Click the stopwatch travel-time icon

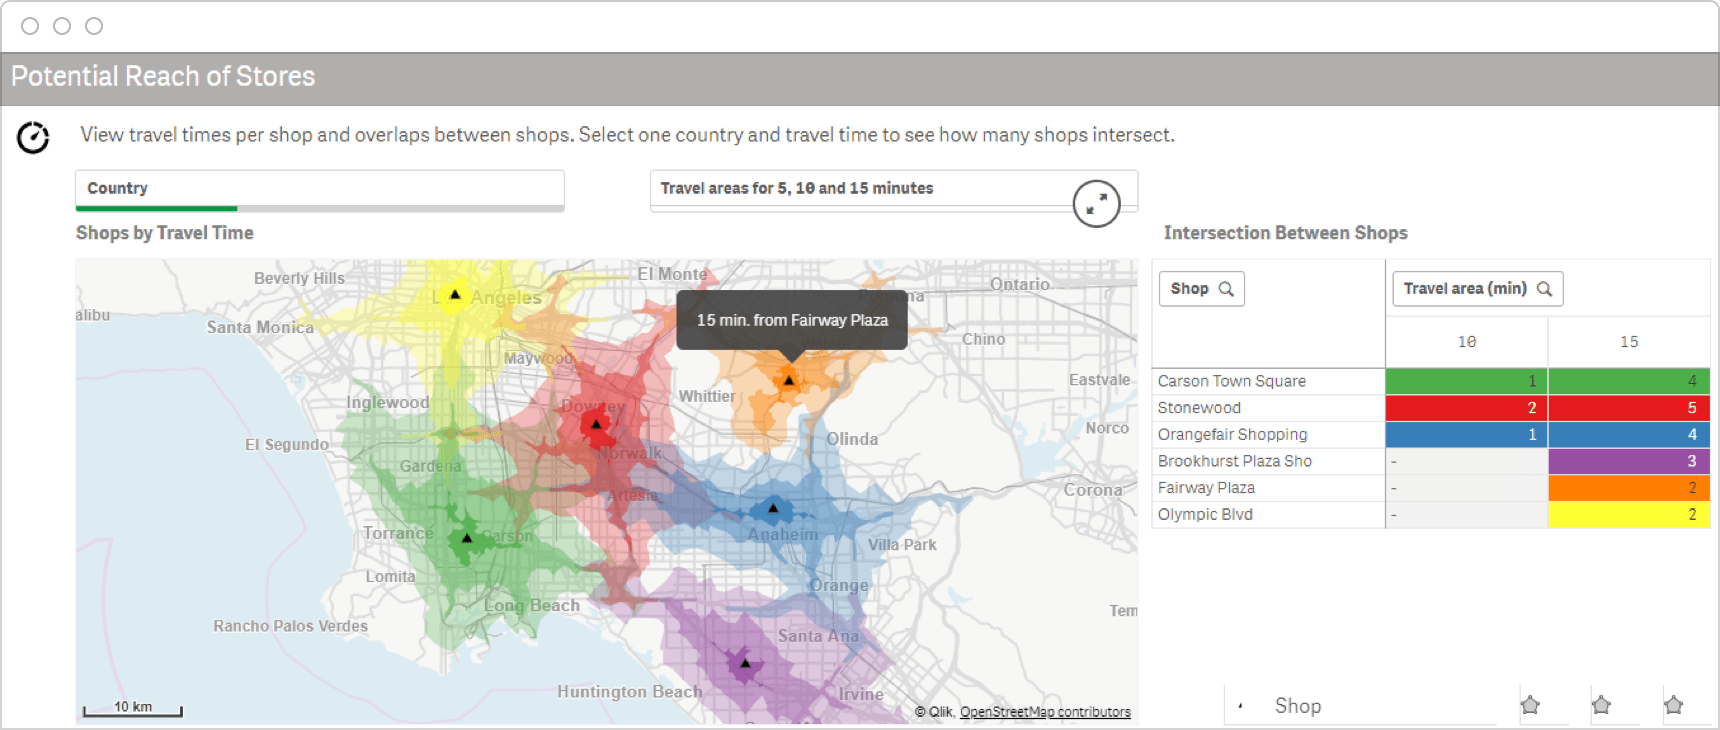pos(33,137)
